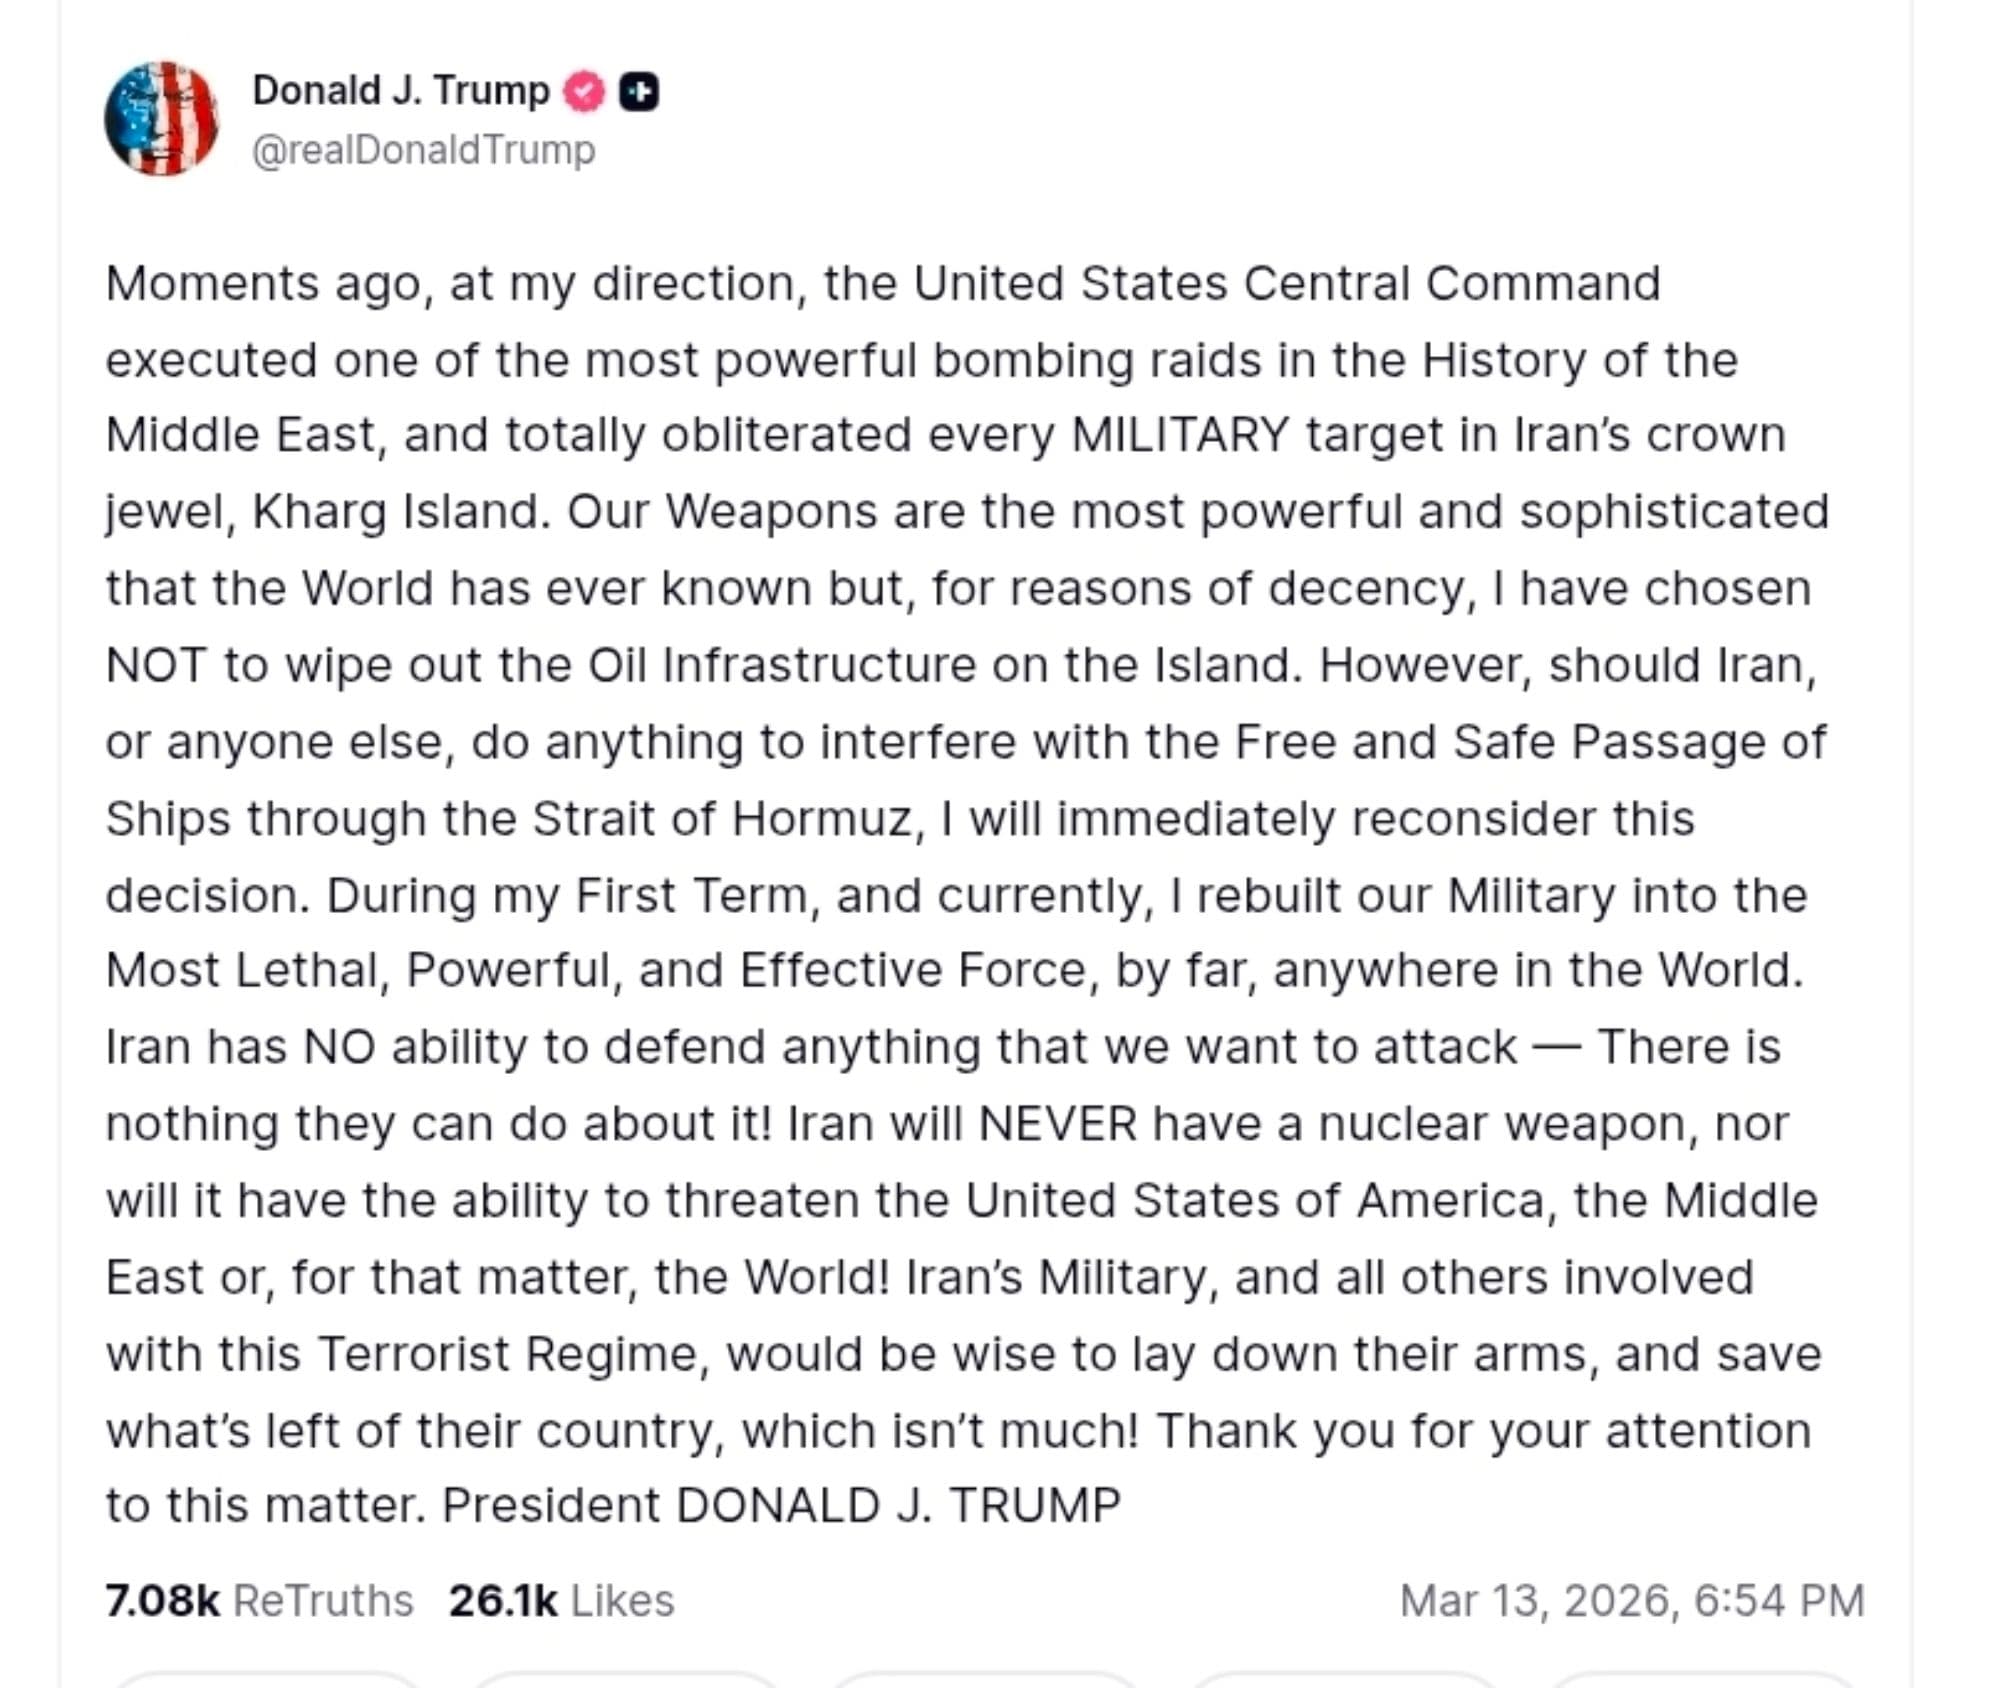The width and height of the screenshot is (2000, 1688).
Task: Click the black plus badge beside the name
Action: tap(639, 92)
